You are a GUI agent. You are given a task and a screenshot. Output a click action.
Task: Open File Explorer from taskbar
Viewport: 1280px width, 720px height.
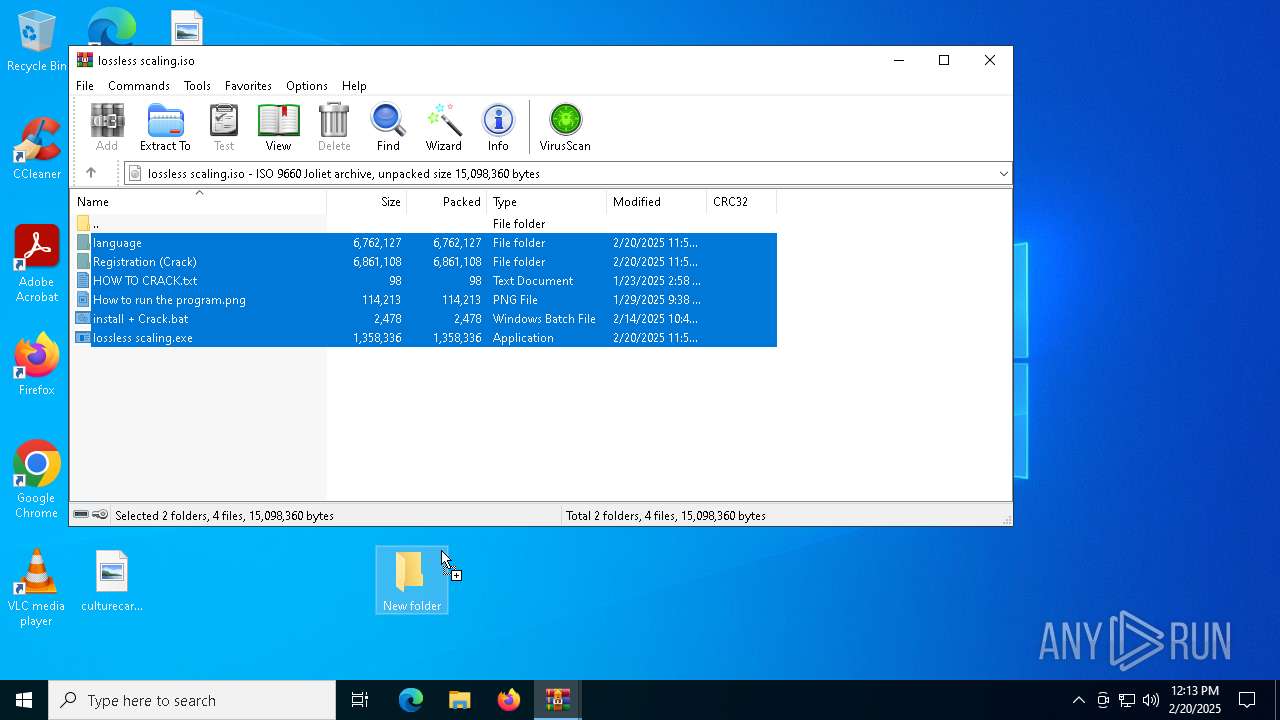click(459, 700)
